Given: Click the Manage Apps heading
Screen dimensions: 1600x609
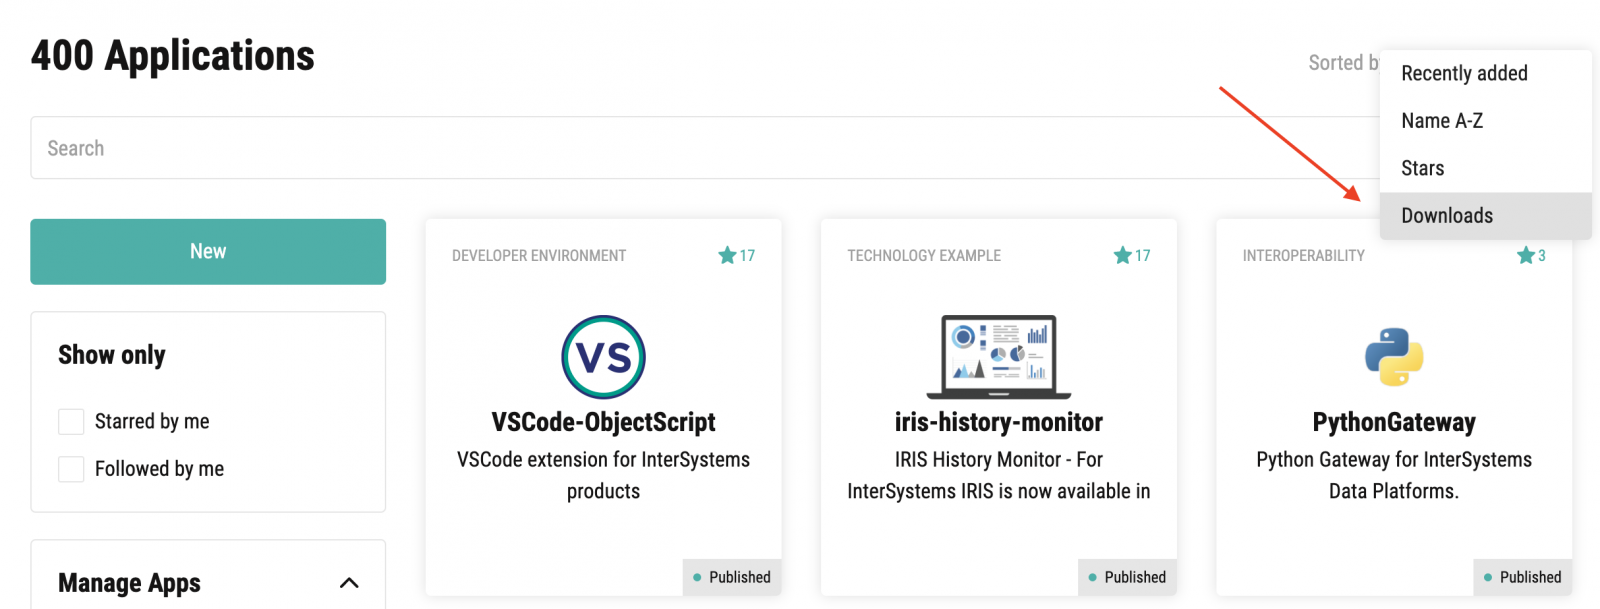Looking at the screenshot, I should [129, 583].
